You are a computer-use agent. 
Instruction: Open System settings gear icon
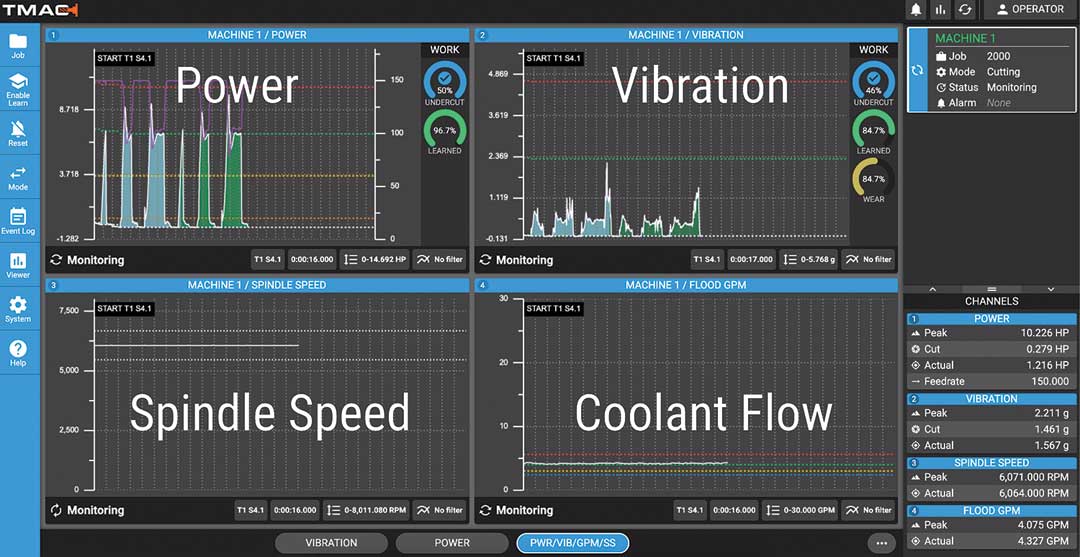18,308
